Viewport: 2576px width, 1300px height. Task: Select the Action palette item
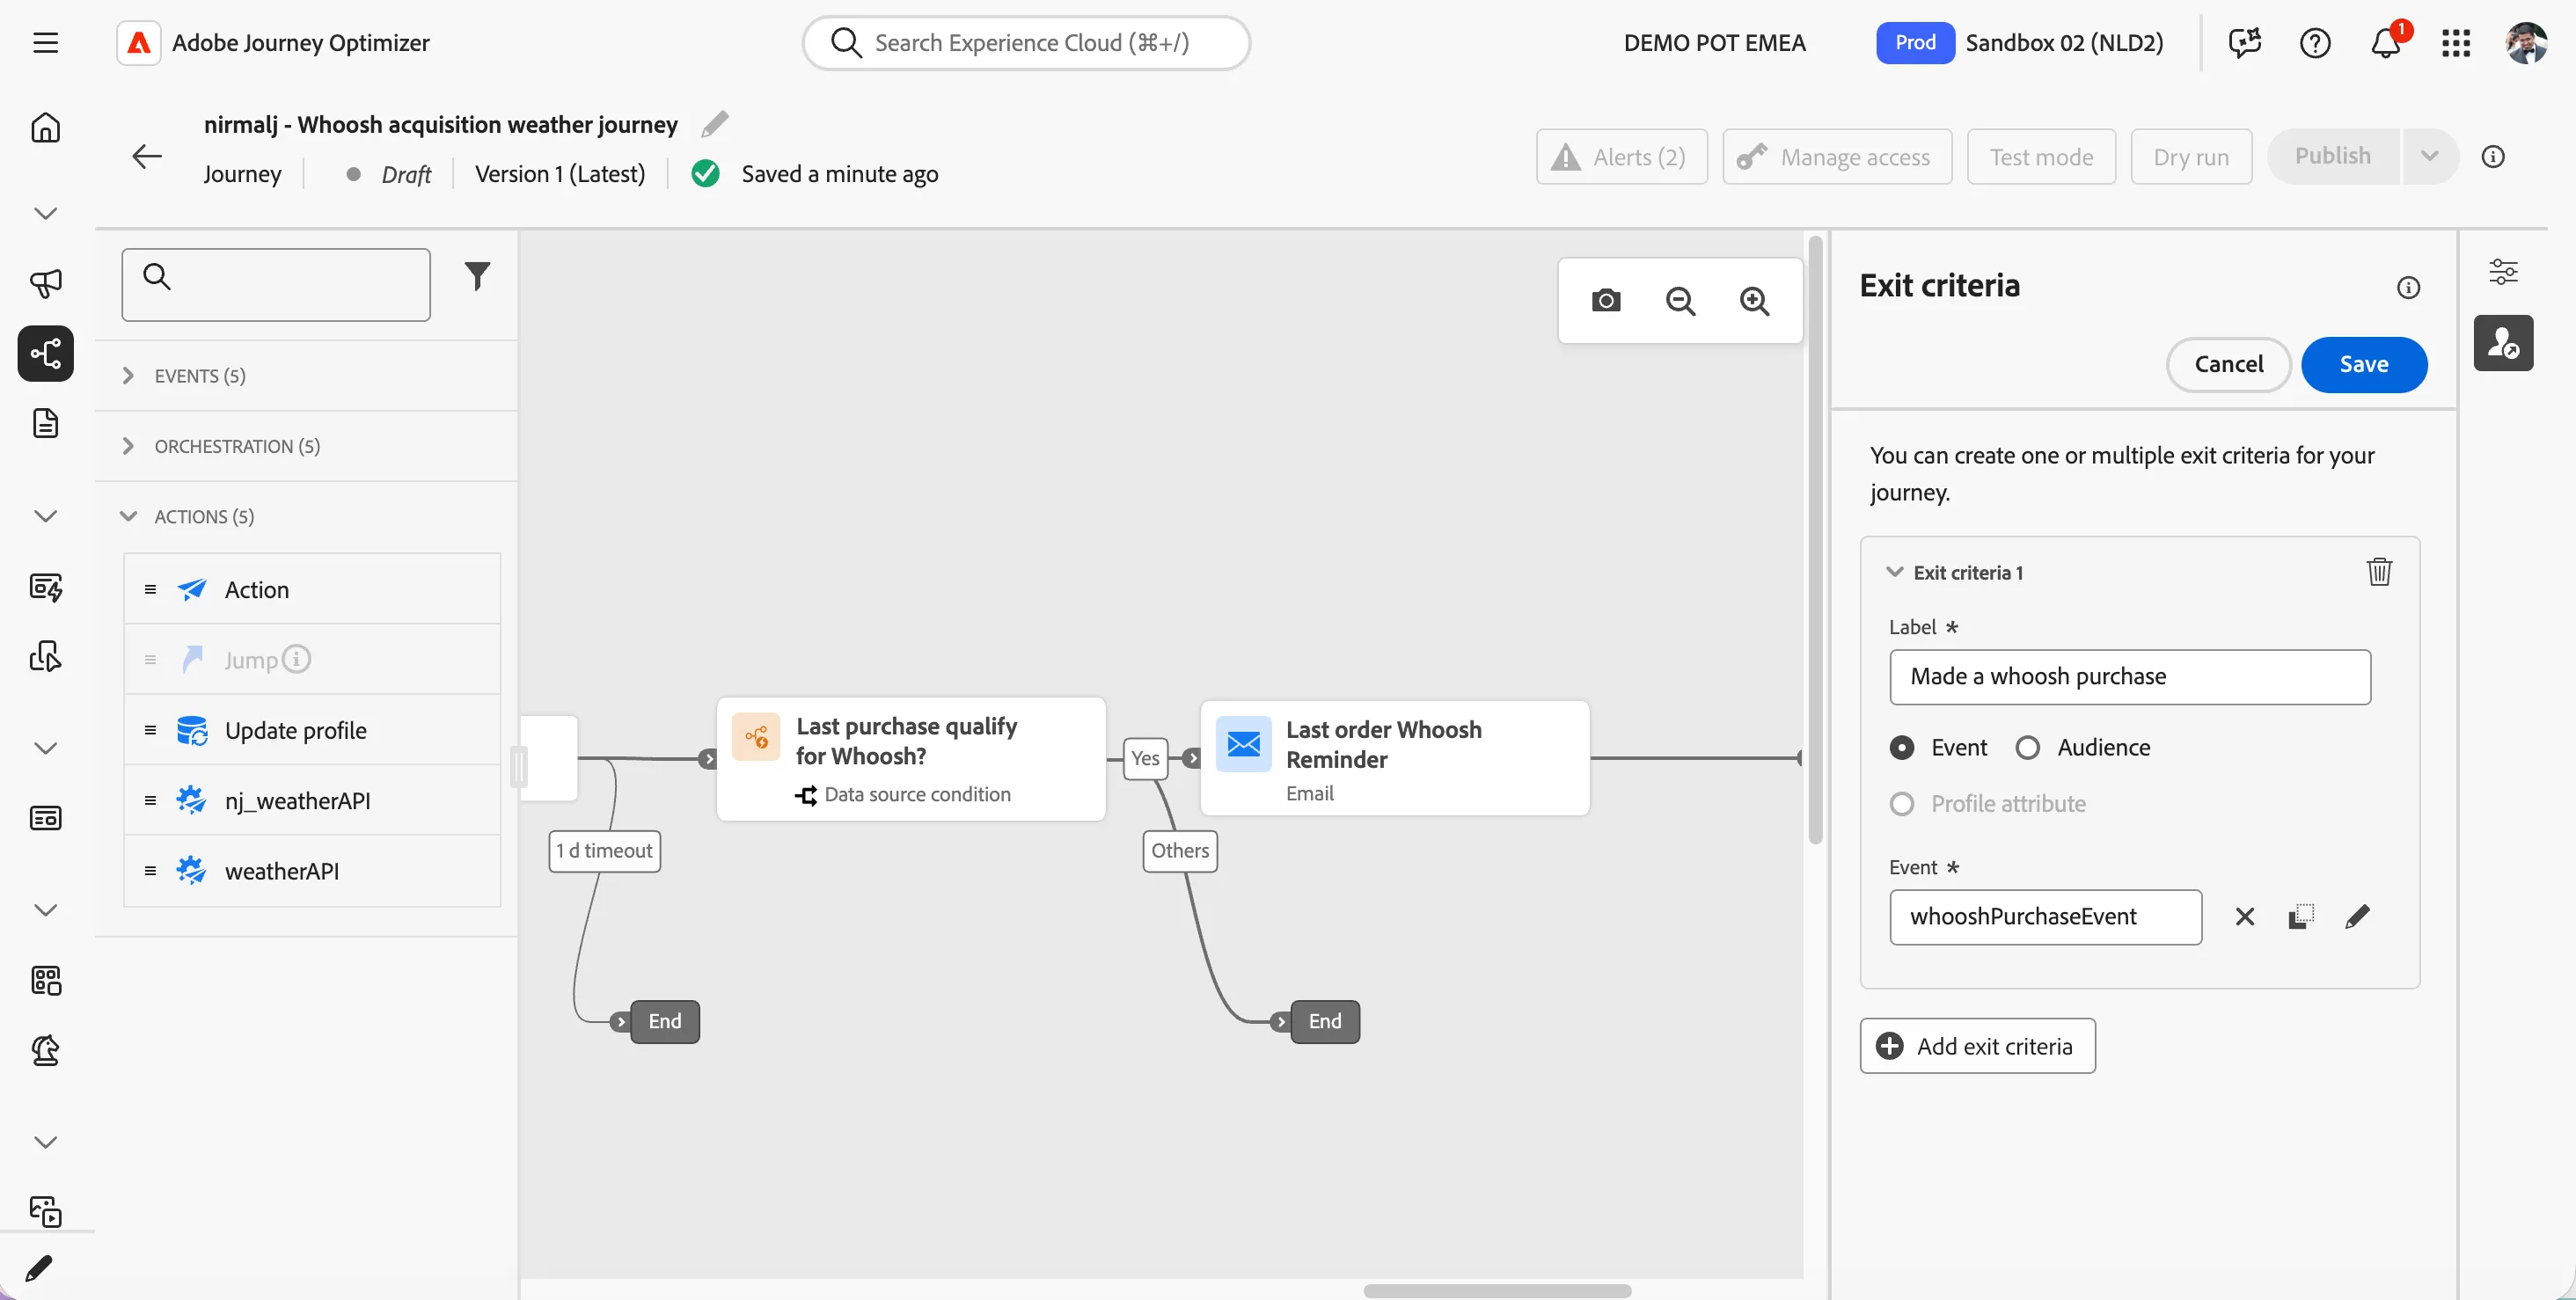click(312, 590)
